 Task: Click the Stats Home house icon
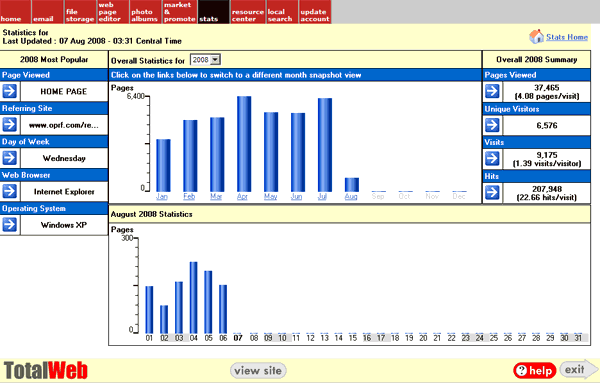pos(536,36)
